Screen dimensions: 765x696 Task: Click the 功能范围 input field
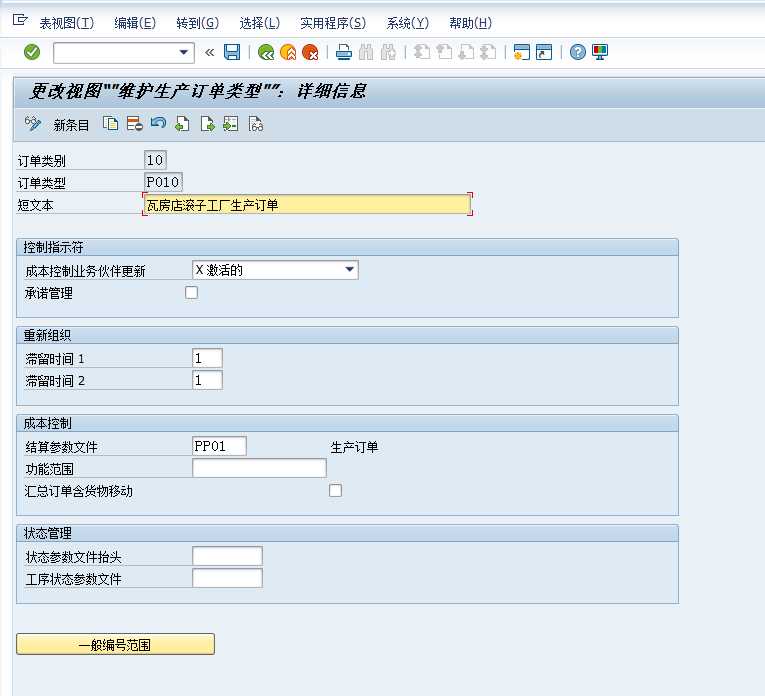pos(260,468)
